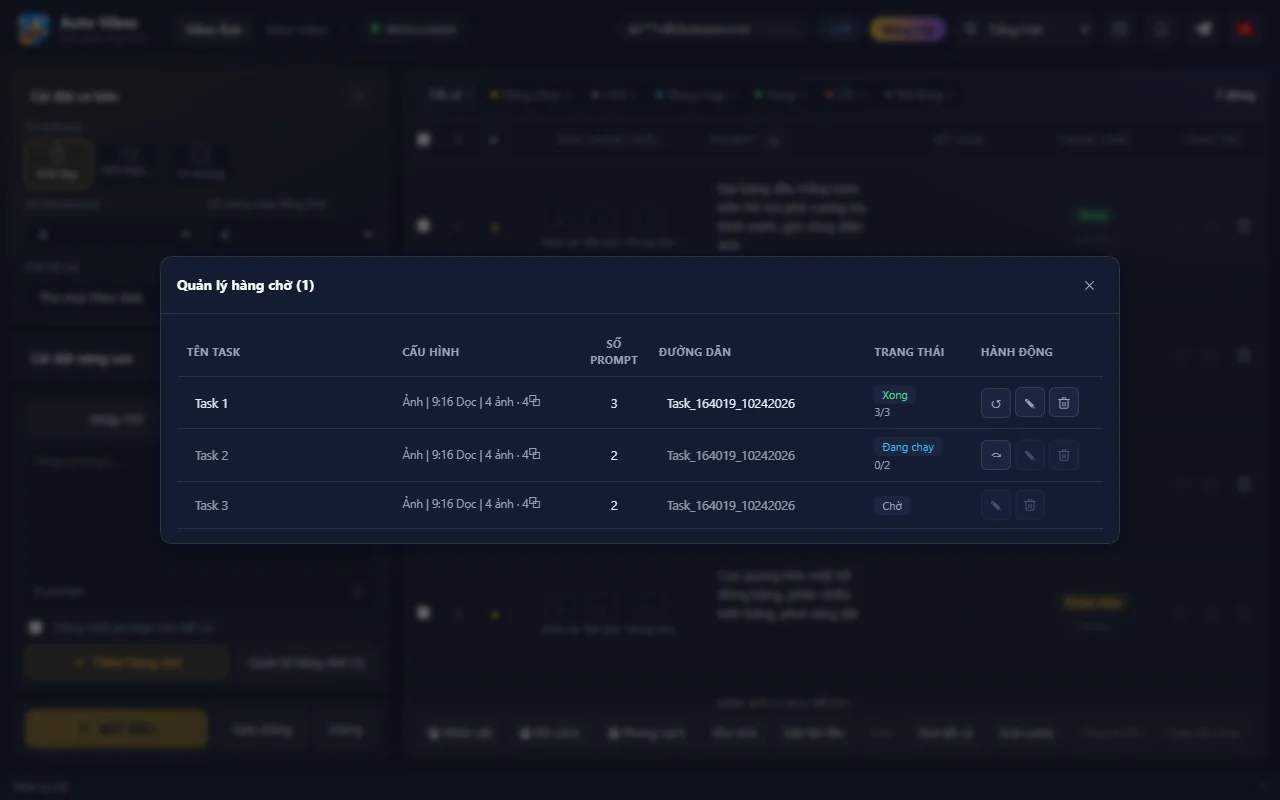The height and width of the screenshot is (800, 1280).
Task: Close the Quản lý hàng chờ dialog
Action: coord(1089,286)
